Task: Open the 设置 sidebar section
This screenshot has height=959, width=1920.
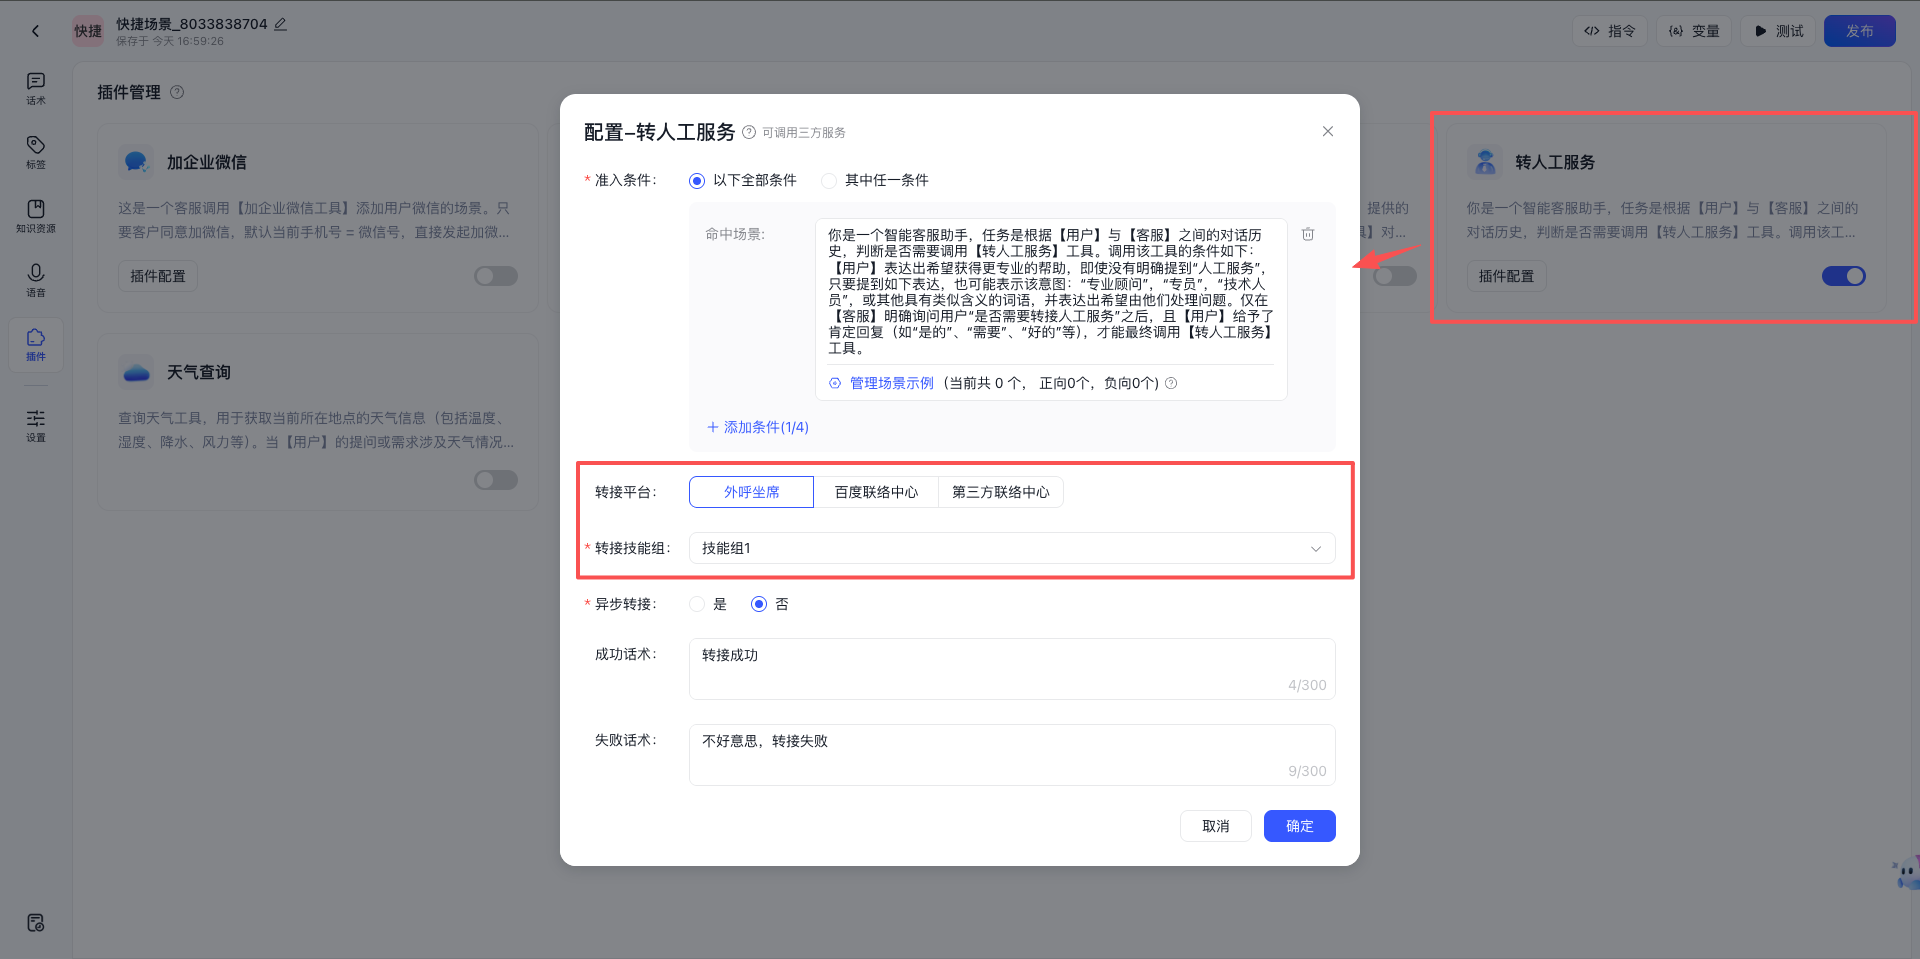Action: 36,426
